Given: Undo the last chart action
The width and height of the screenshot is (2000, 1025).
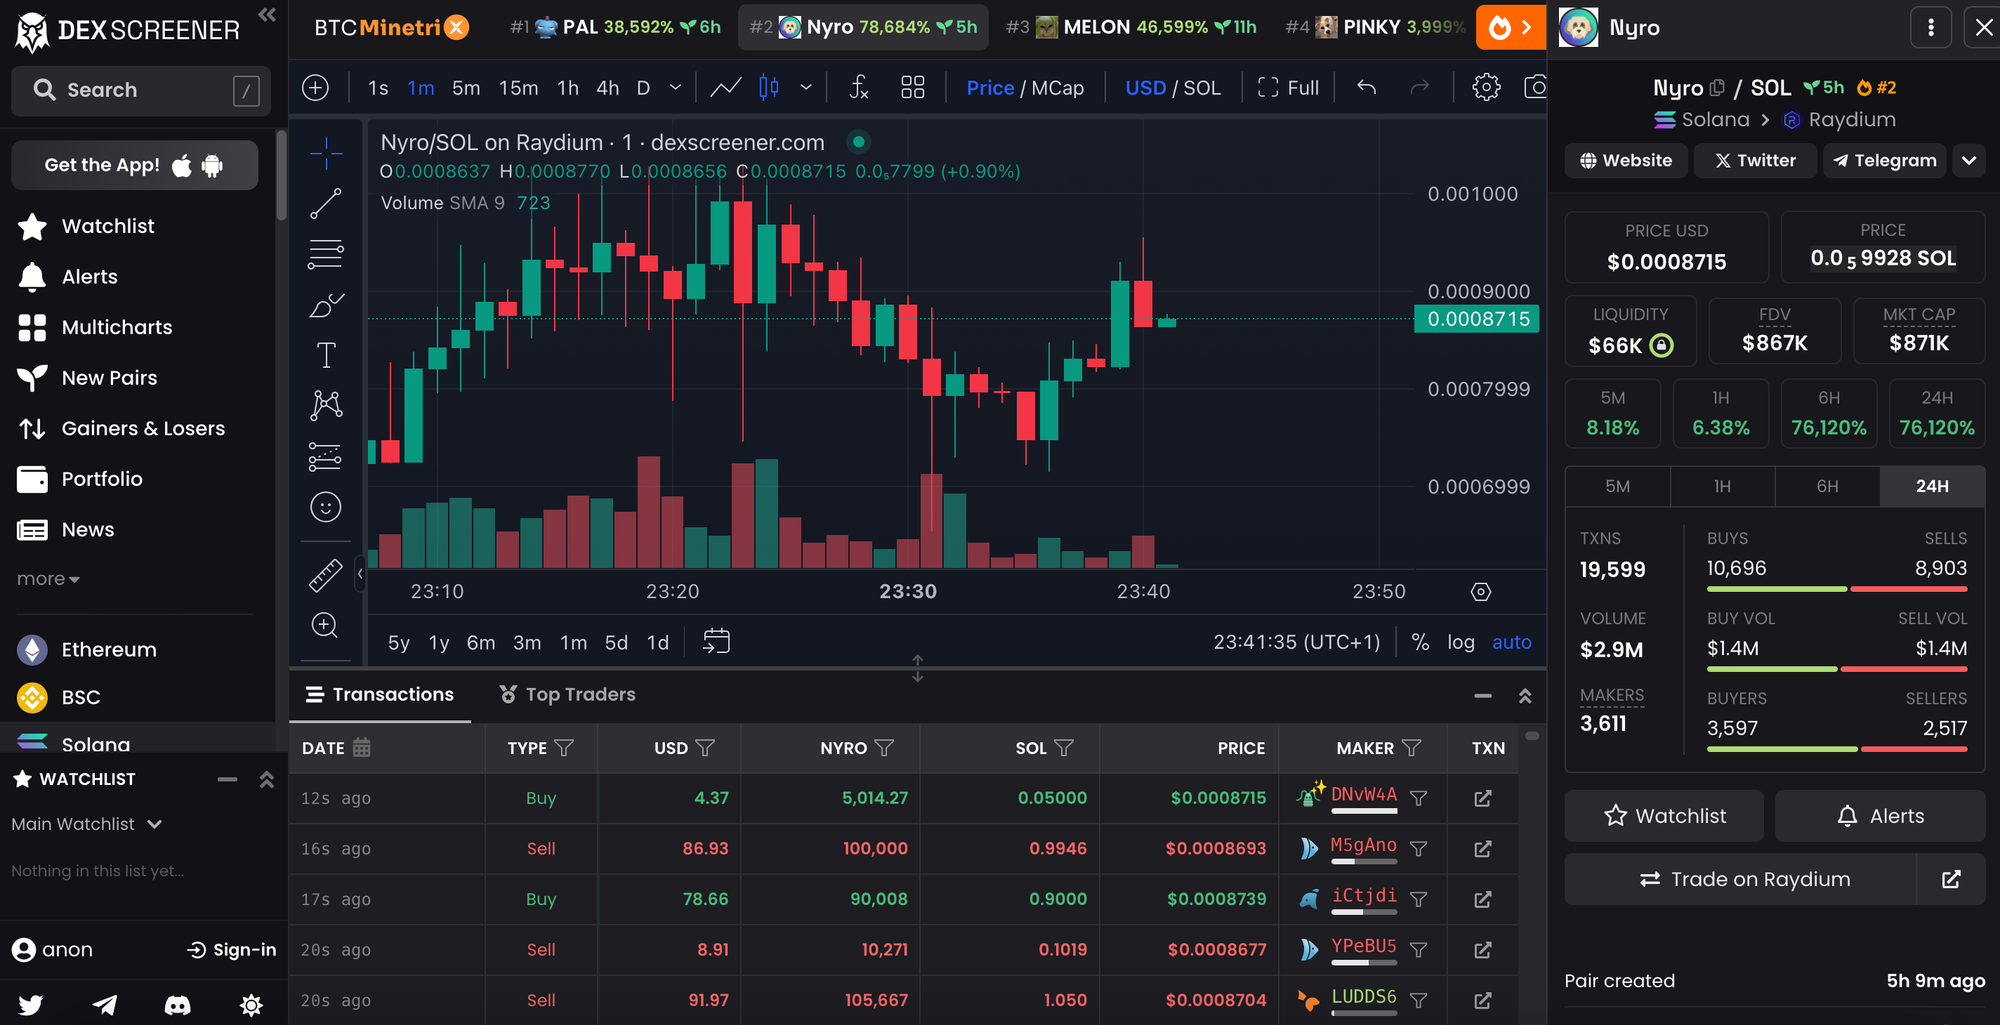Looking at the screenshot, I should click(1366, 88).
